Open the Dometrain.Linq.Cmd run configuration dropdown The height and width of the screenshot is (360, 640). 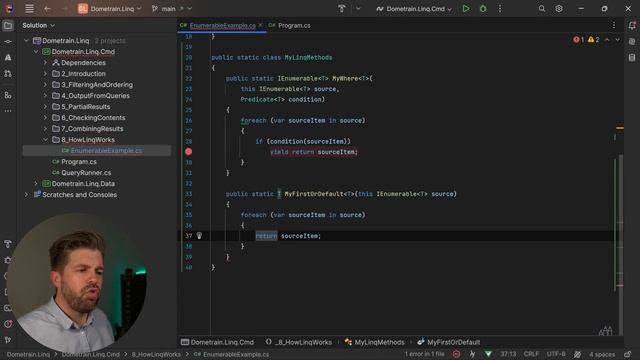[414, 9]
